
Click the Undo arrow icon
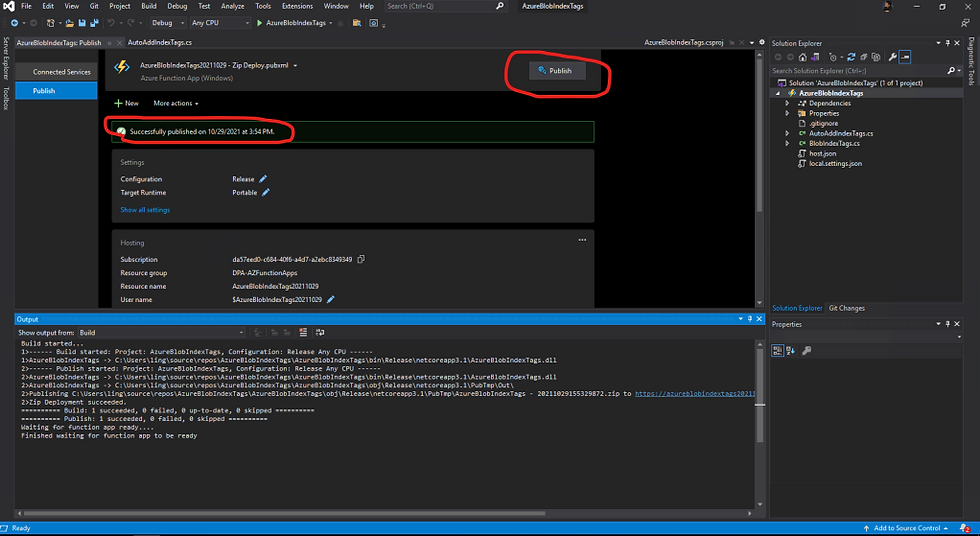(111, 23)
